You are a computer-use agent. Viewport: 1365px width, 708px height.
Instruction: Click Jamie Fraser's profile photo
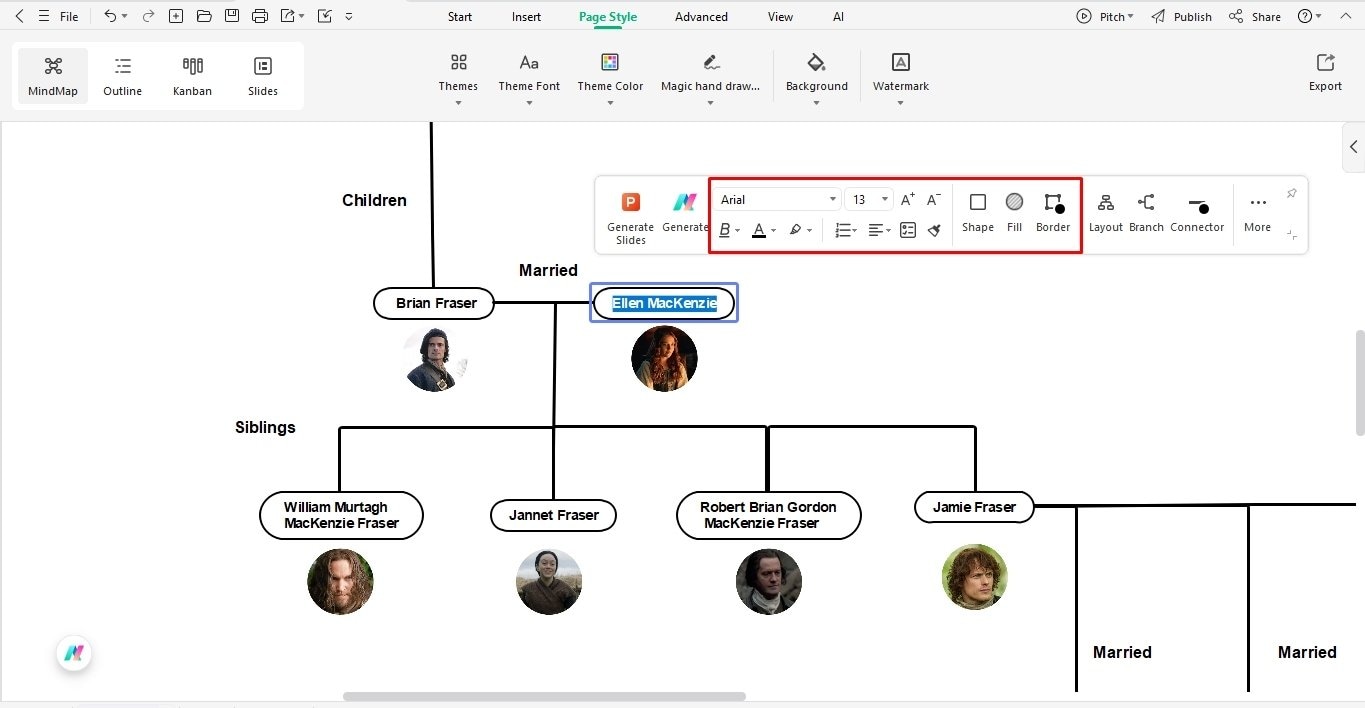[974, 577]
